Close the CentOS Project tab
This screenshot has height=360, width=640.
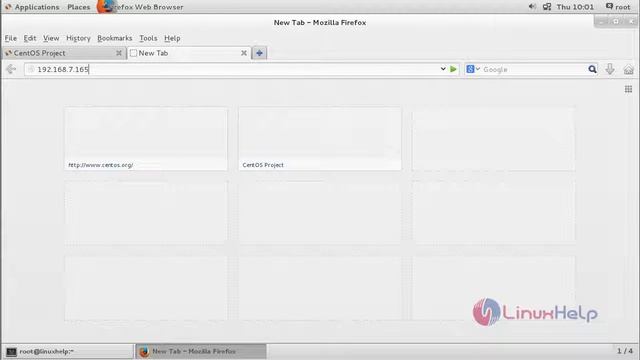coord(119,53)
